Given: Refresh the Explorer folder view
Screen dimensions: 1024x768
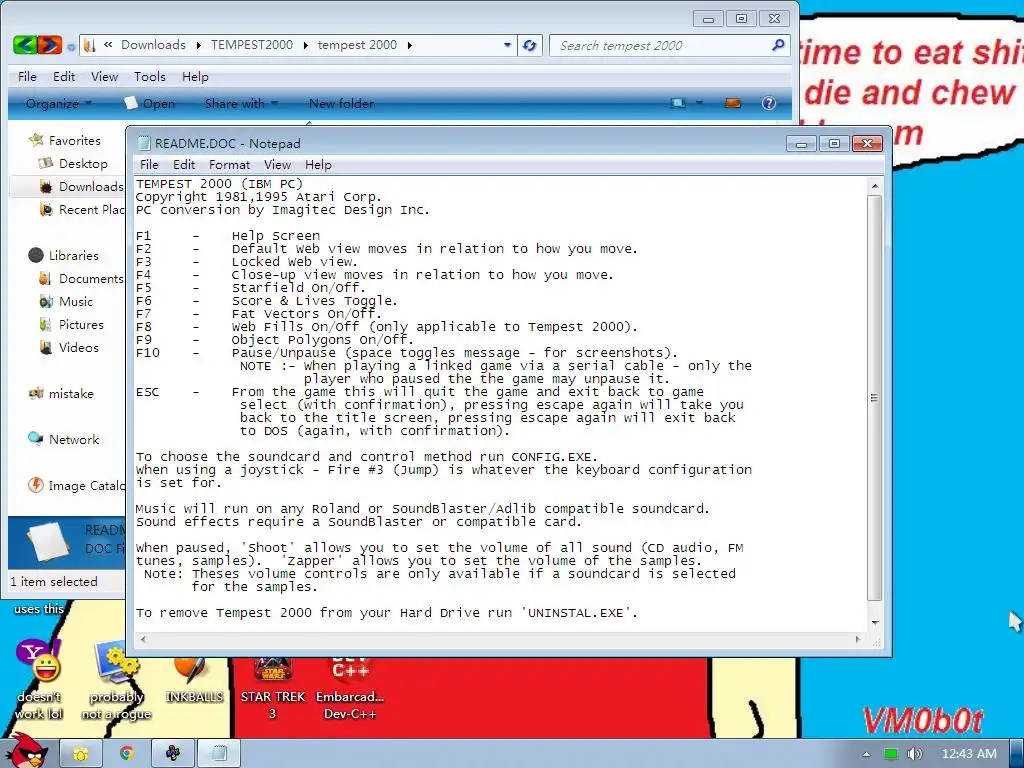Looking at the screenshot, I should click(x=530, y=45).
